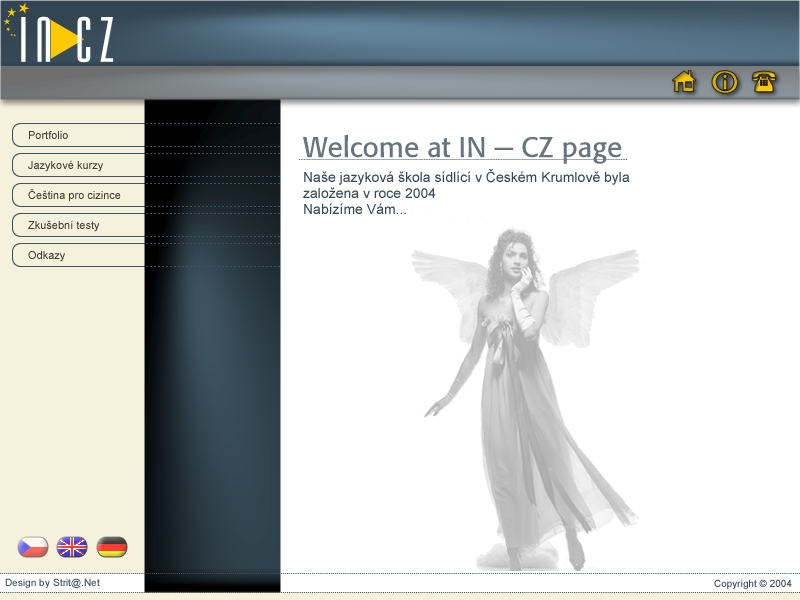
Task: Select Čeština pro cizince in menu
Action: (79, 195)
